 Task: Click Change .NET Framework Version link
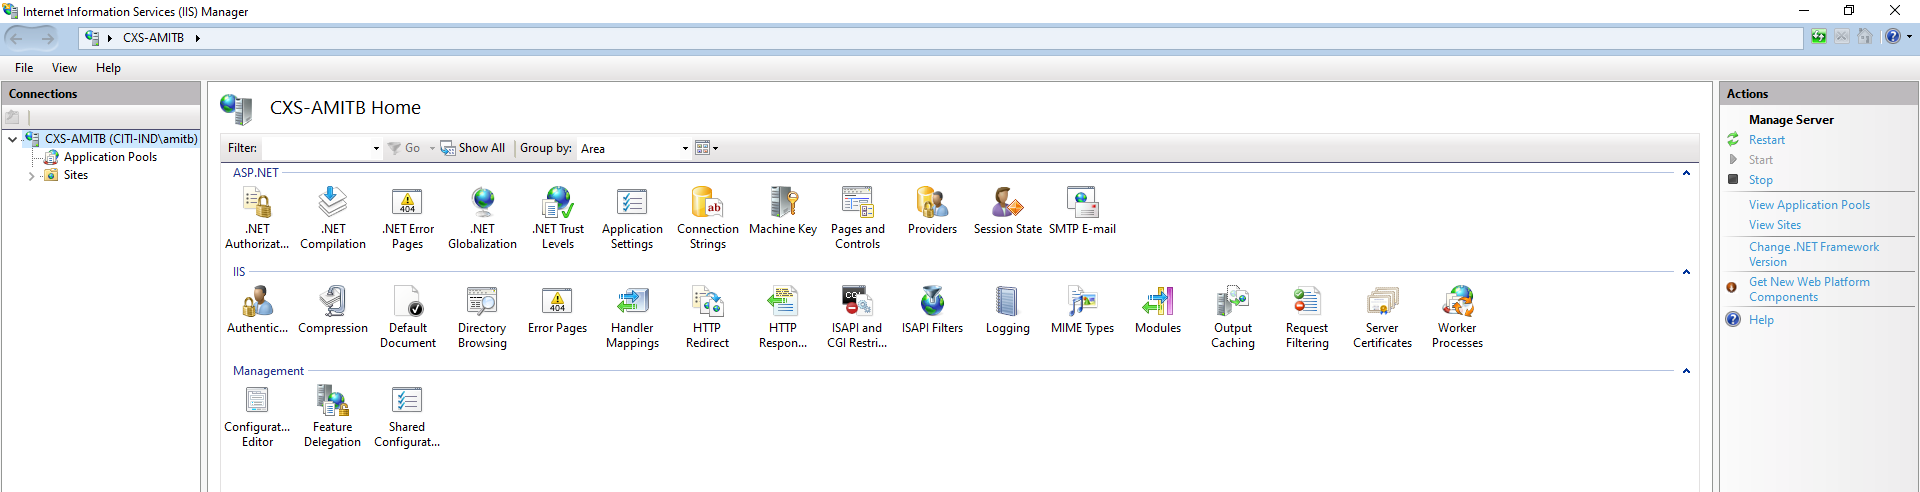coord(1813,254)
